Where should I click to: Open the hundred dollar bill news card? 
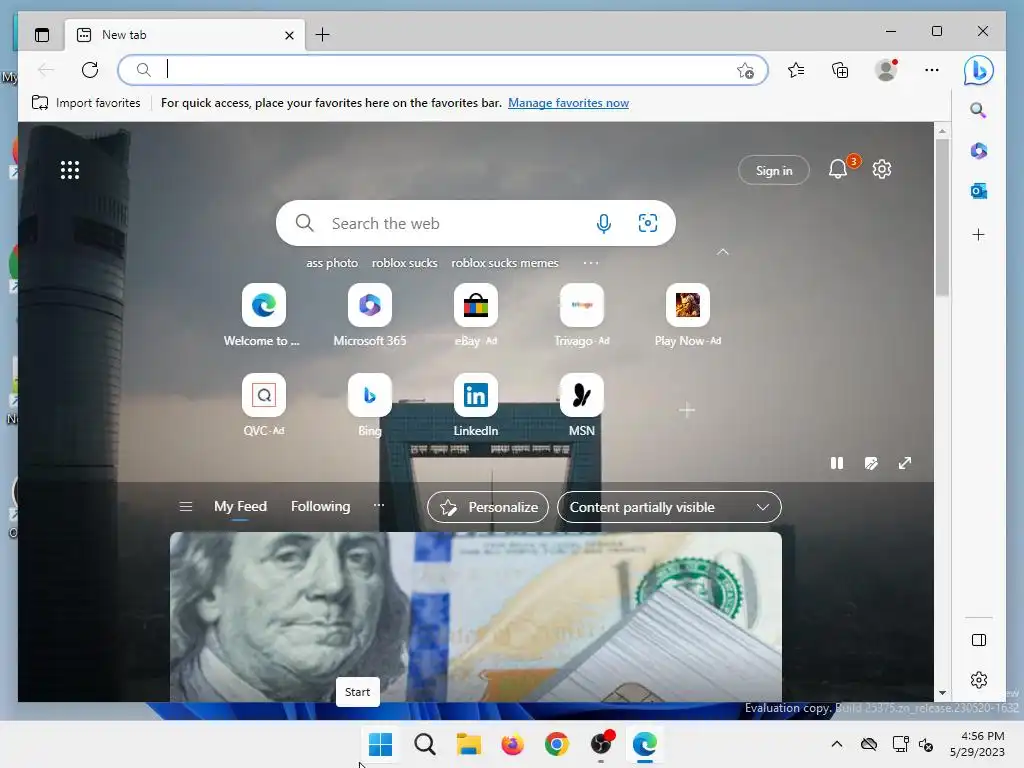pos(475,617)
